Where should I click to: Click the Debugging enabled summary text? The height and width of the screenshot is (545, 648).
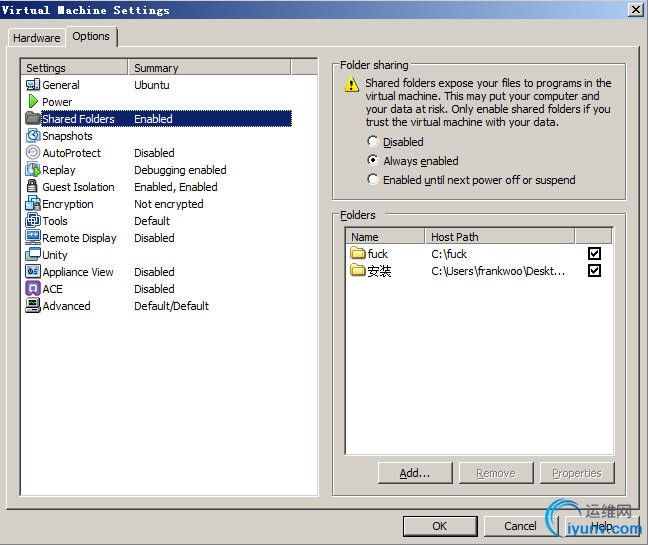click(180, 170)
